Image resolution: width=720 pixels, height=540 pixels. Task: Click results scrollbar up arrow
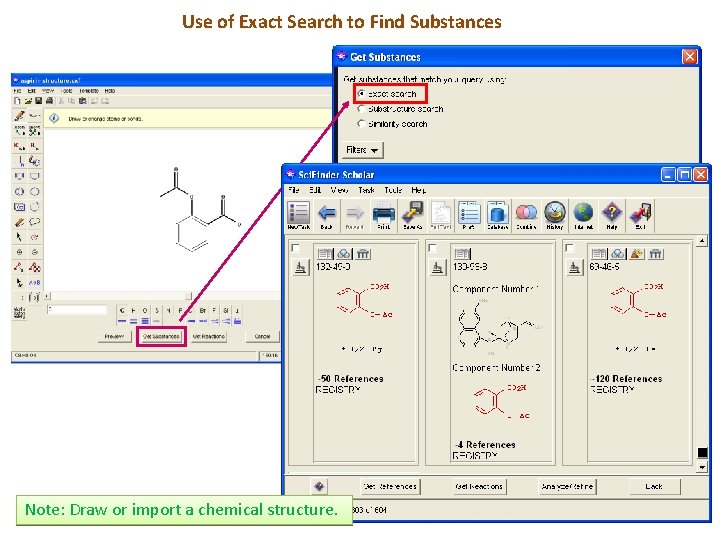(702, 241)
